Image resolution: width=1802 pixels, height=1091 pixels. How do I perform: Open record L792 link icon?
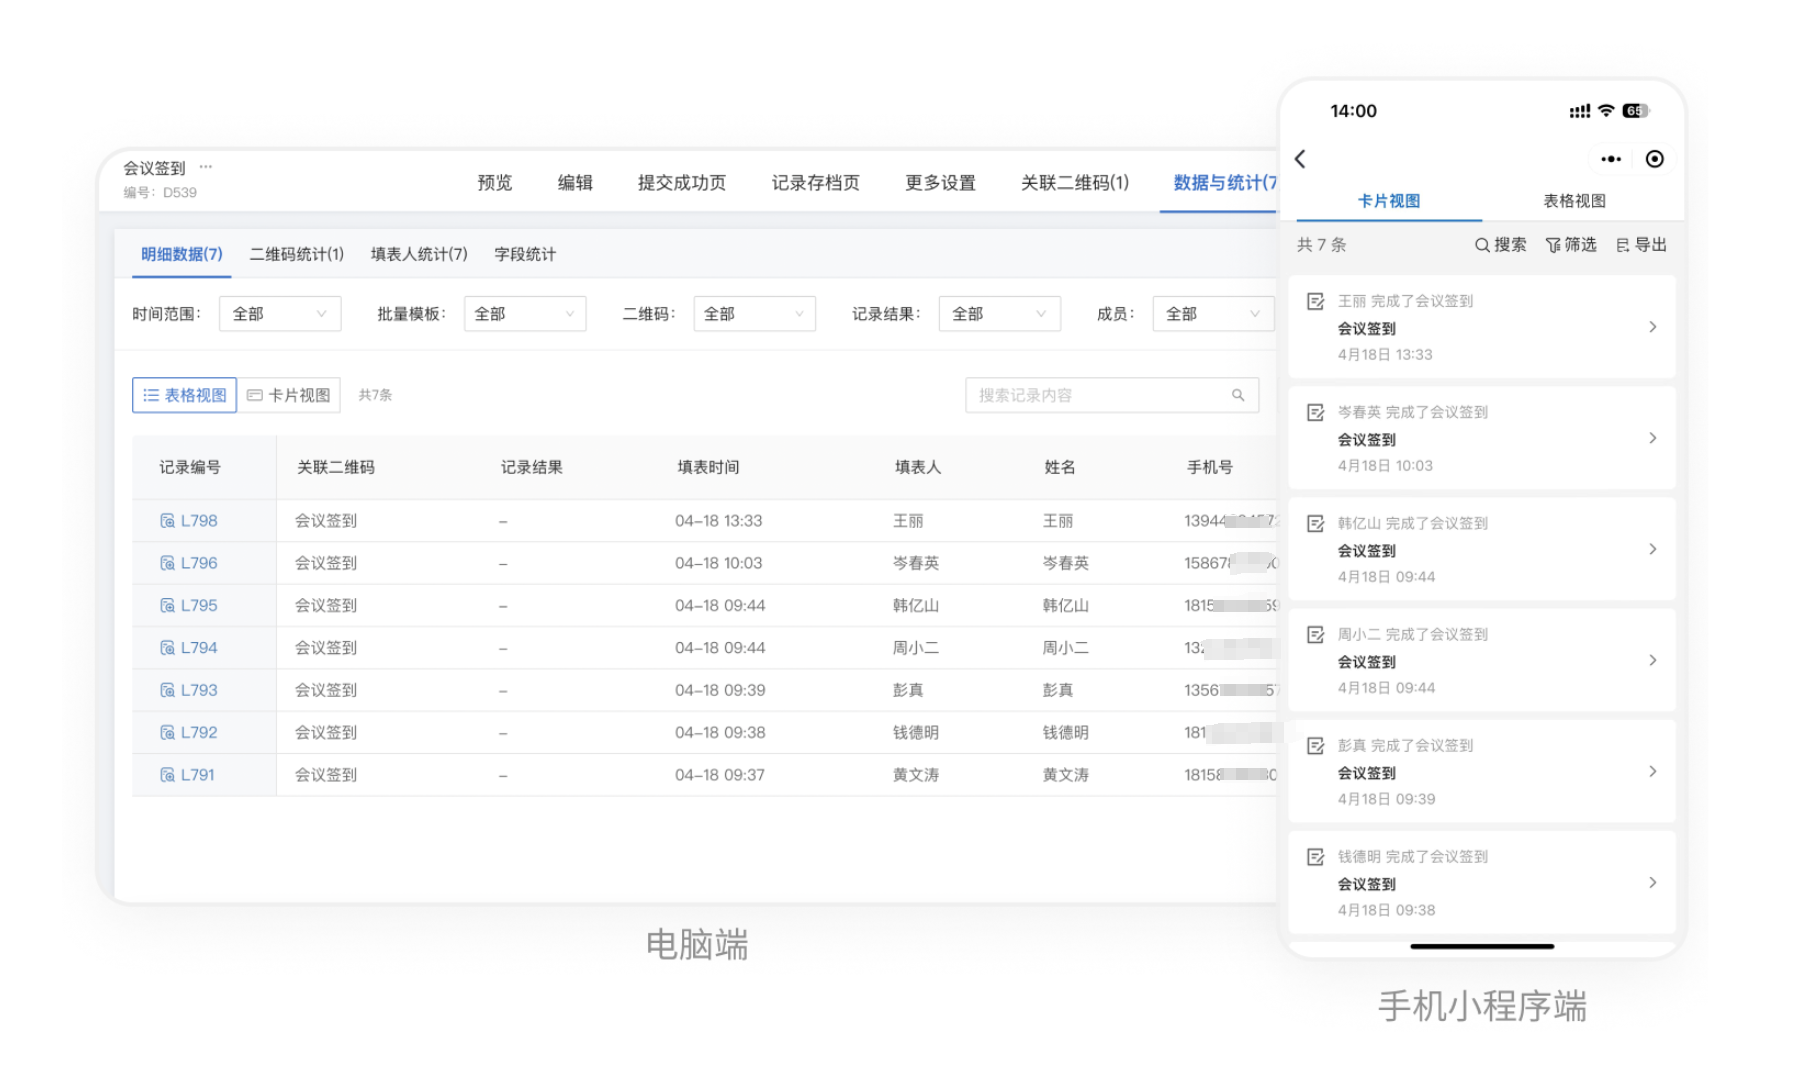tap(167, 732)
